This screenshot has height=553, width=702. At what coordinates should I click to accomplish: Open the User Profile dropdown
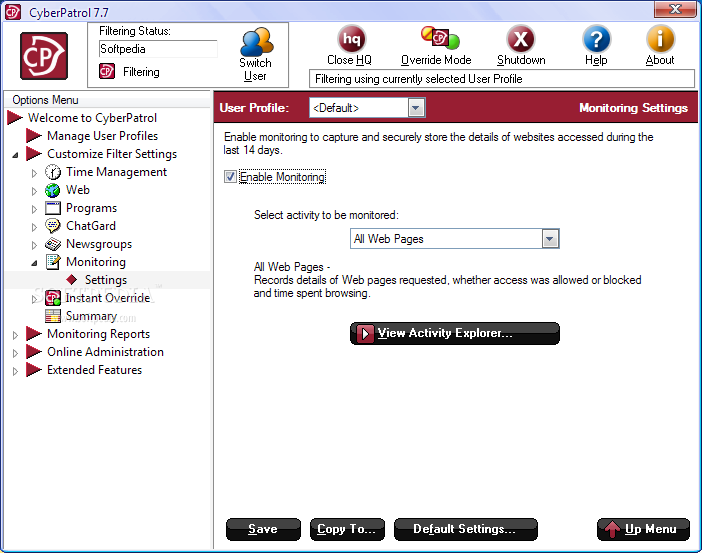tap(416, 108)
